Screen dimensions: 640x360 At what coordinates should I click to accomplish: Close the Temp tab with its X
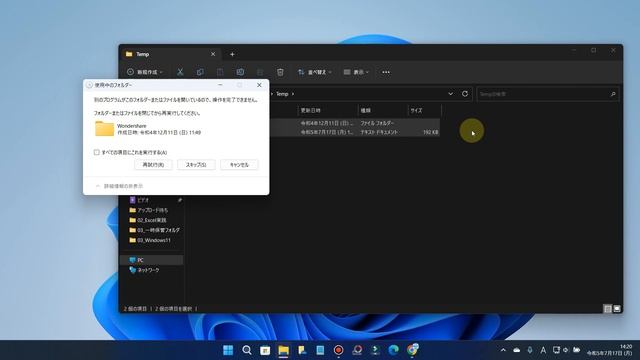pos(213,54)
